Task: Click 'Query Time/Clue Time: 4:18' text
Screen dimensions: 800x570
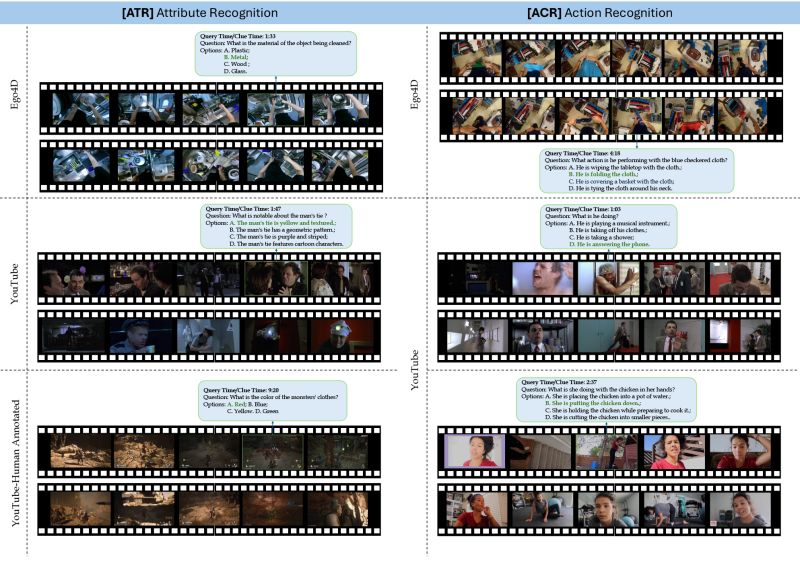Action: (x=583, y=153)
